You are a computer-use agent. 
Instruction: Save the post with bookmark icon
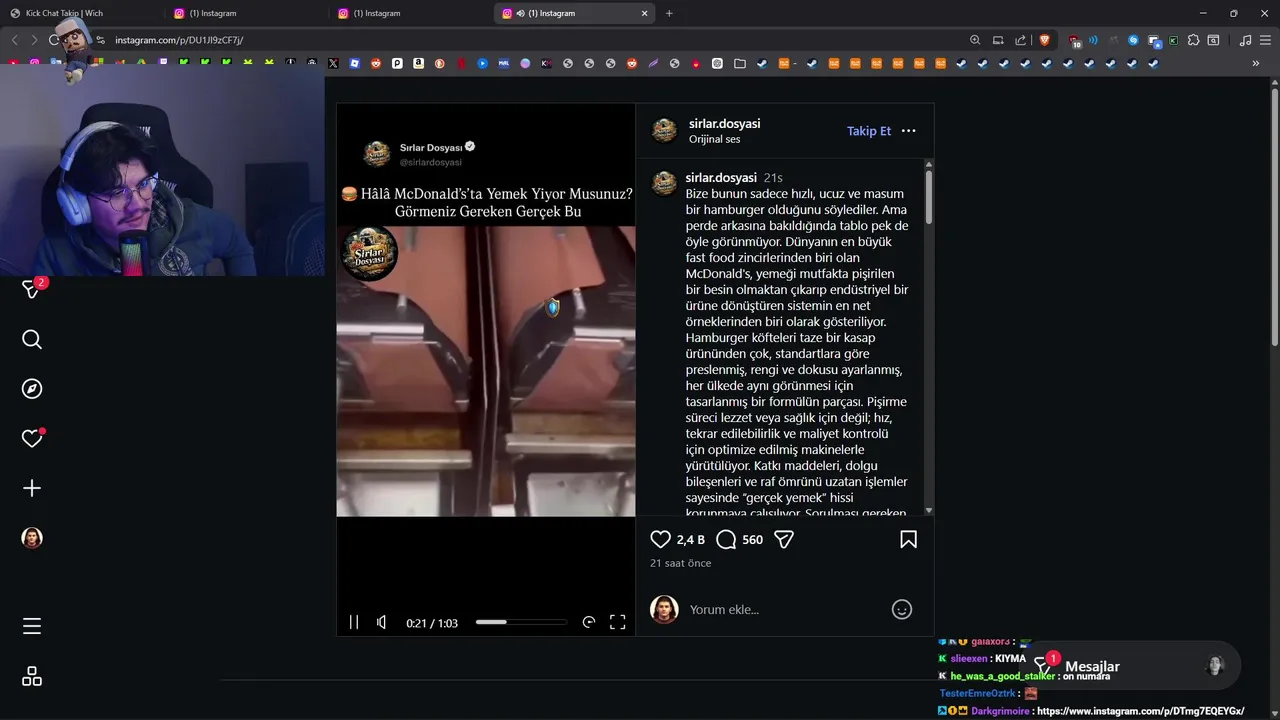coord(908,539)
